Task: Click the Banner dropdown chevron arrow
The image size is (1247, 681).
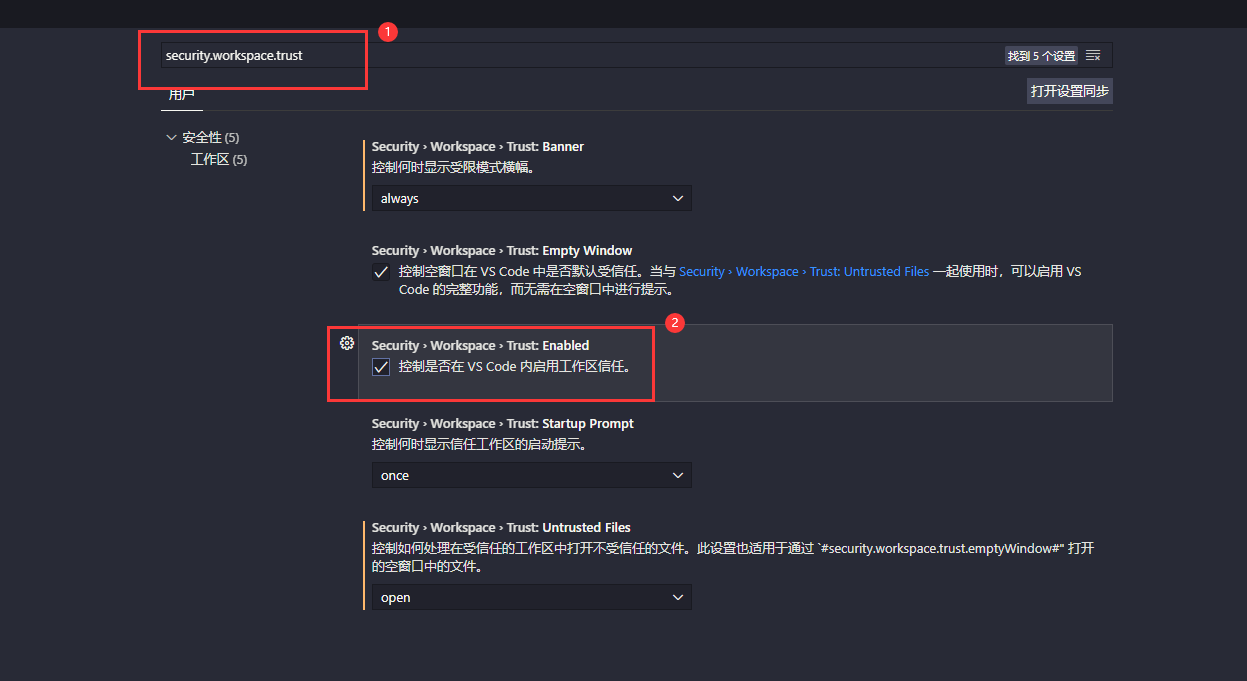Action: coord(679,198)
